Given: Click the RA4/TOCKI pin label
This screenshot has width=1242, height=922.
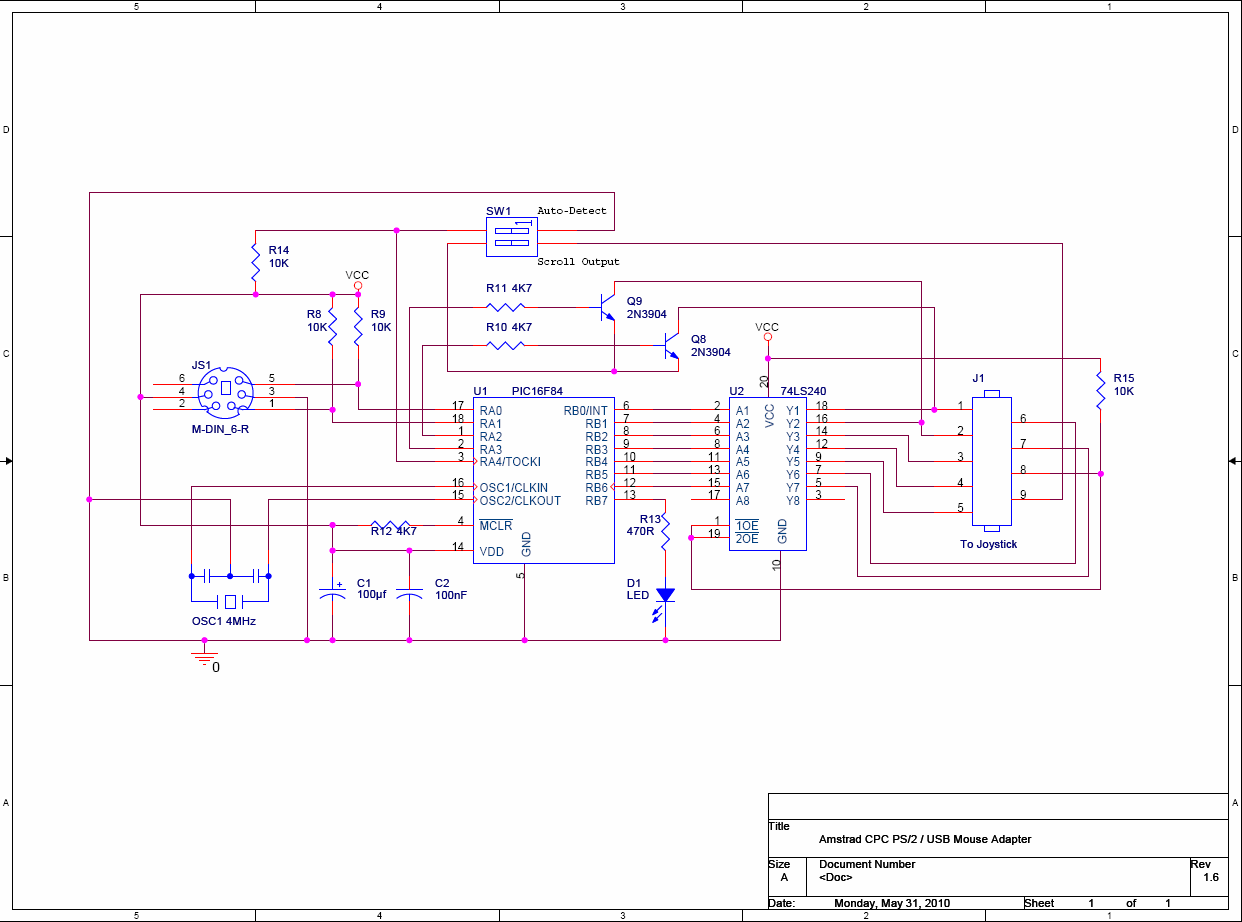Looking at the screenshot, I should [510, 462].
